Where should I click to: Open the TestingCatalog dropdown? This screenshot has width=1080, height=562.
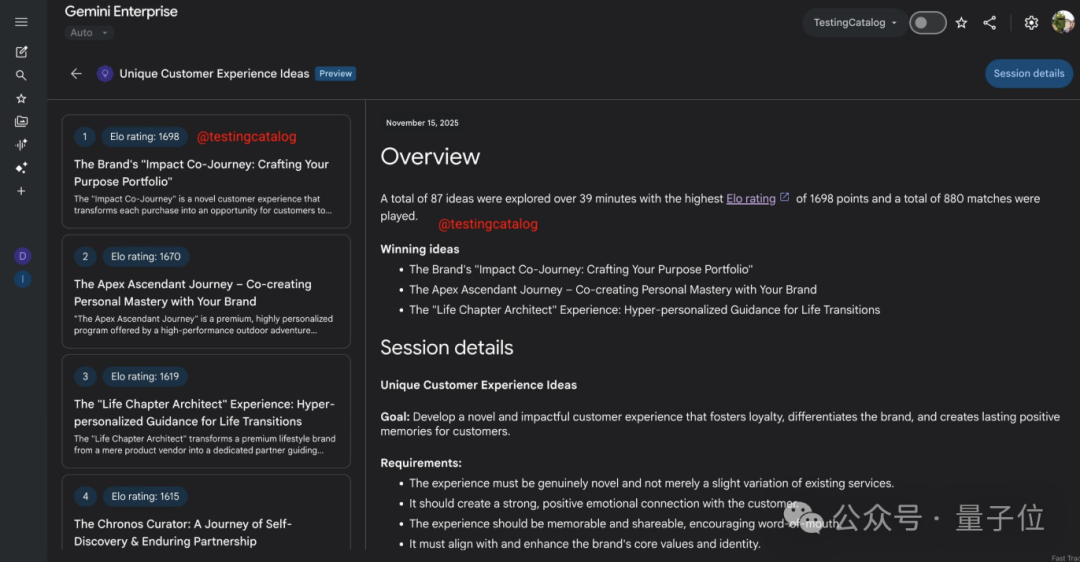point(855,23)
